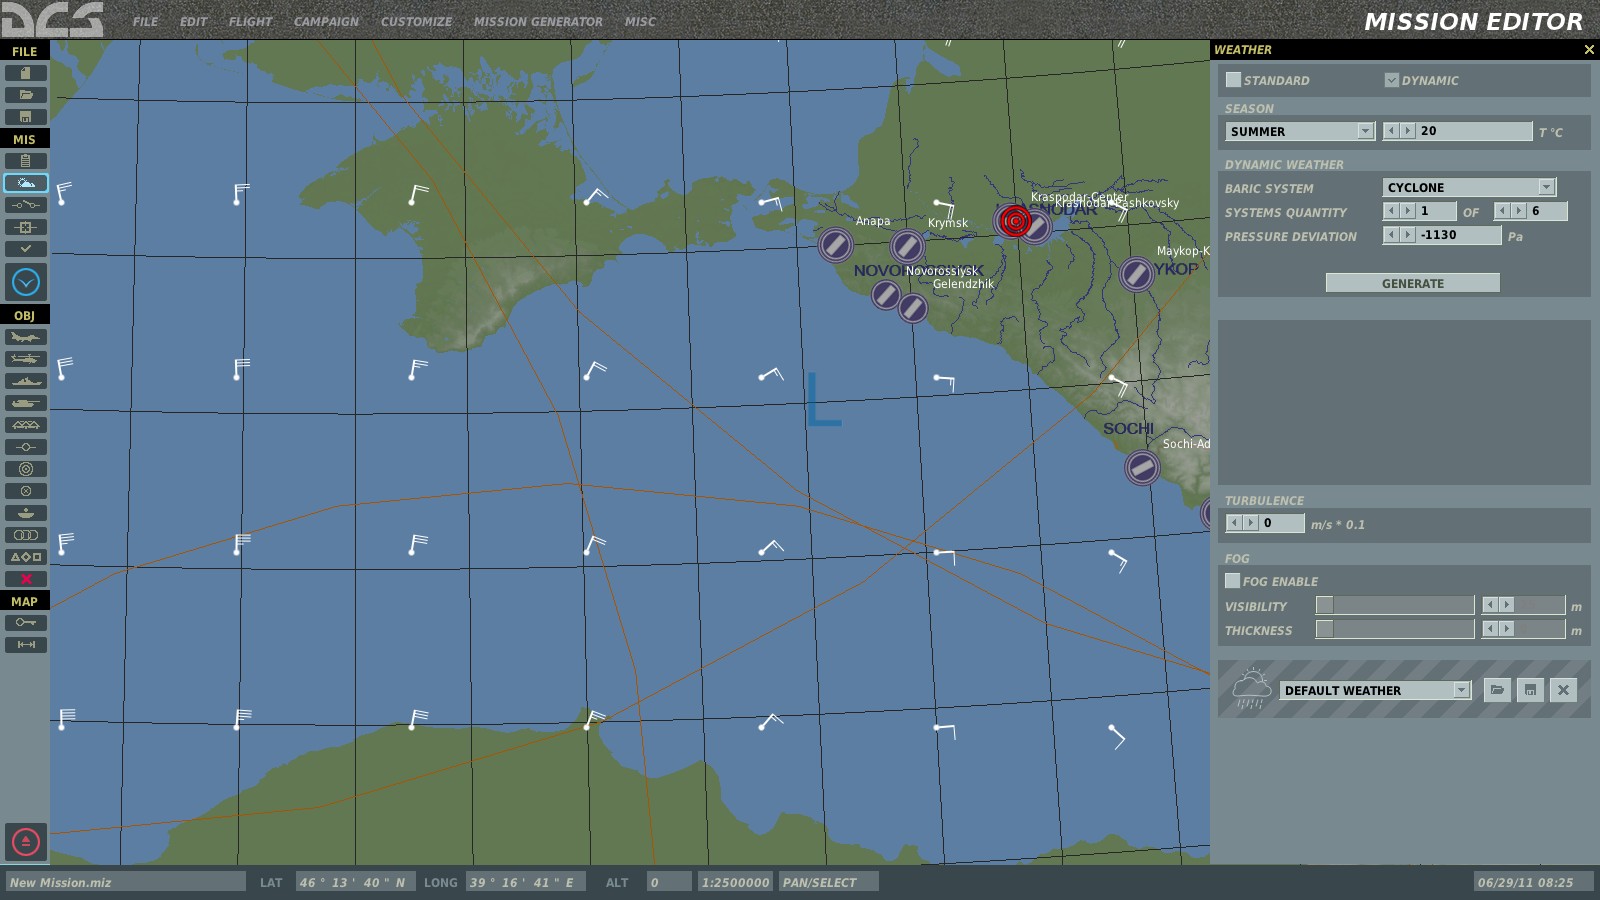The width and height of the screenshot is (1600, 900).
Task: Select the triangle diamond square shapes icon
Action: click(x=26, y=557)
